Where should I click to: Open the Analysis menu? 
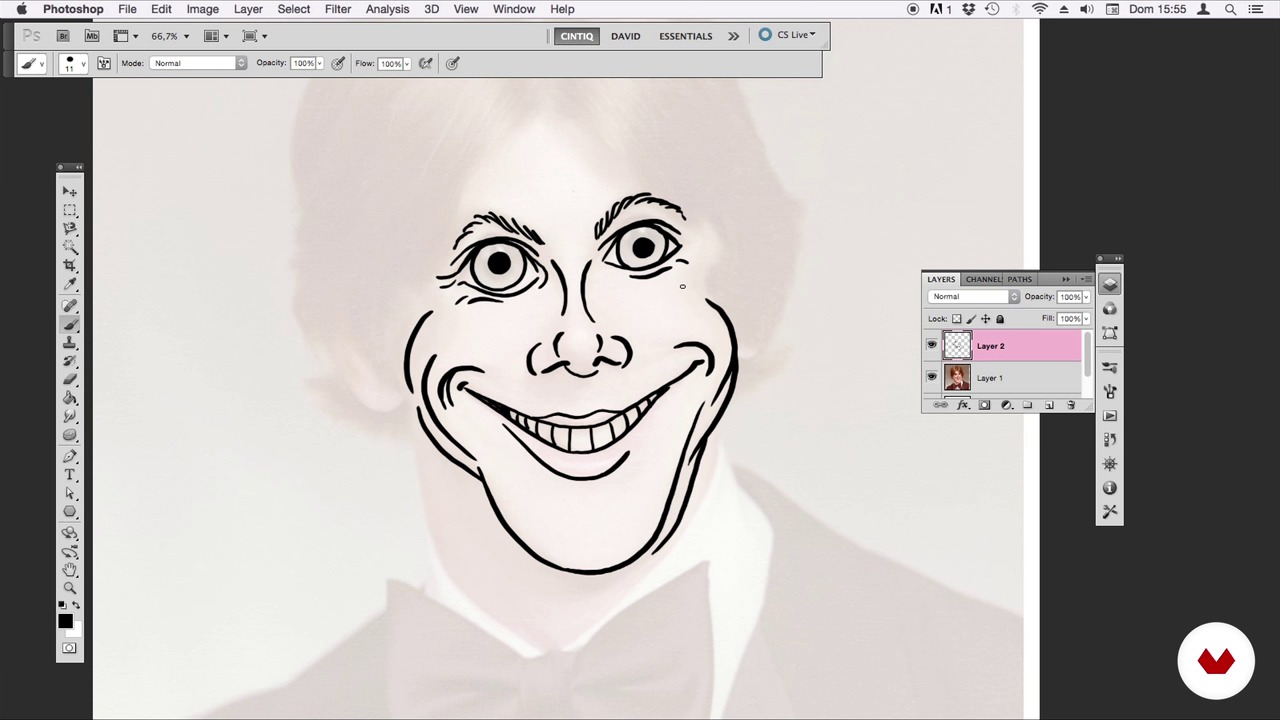[387, 9]
